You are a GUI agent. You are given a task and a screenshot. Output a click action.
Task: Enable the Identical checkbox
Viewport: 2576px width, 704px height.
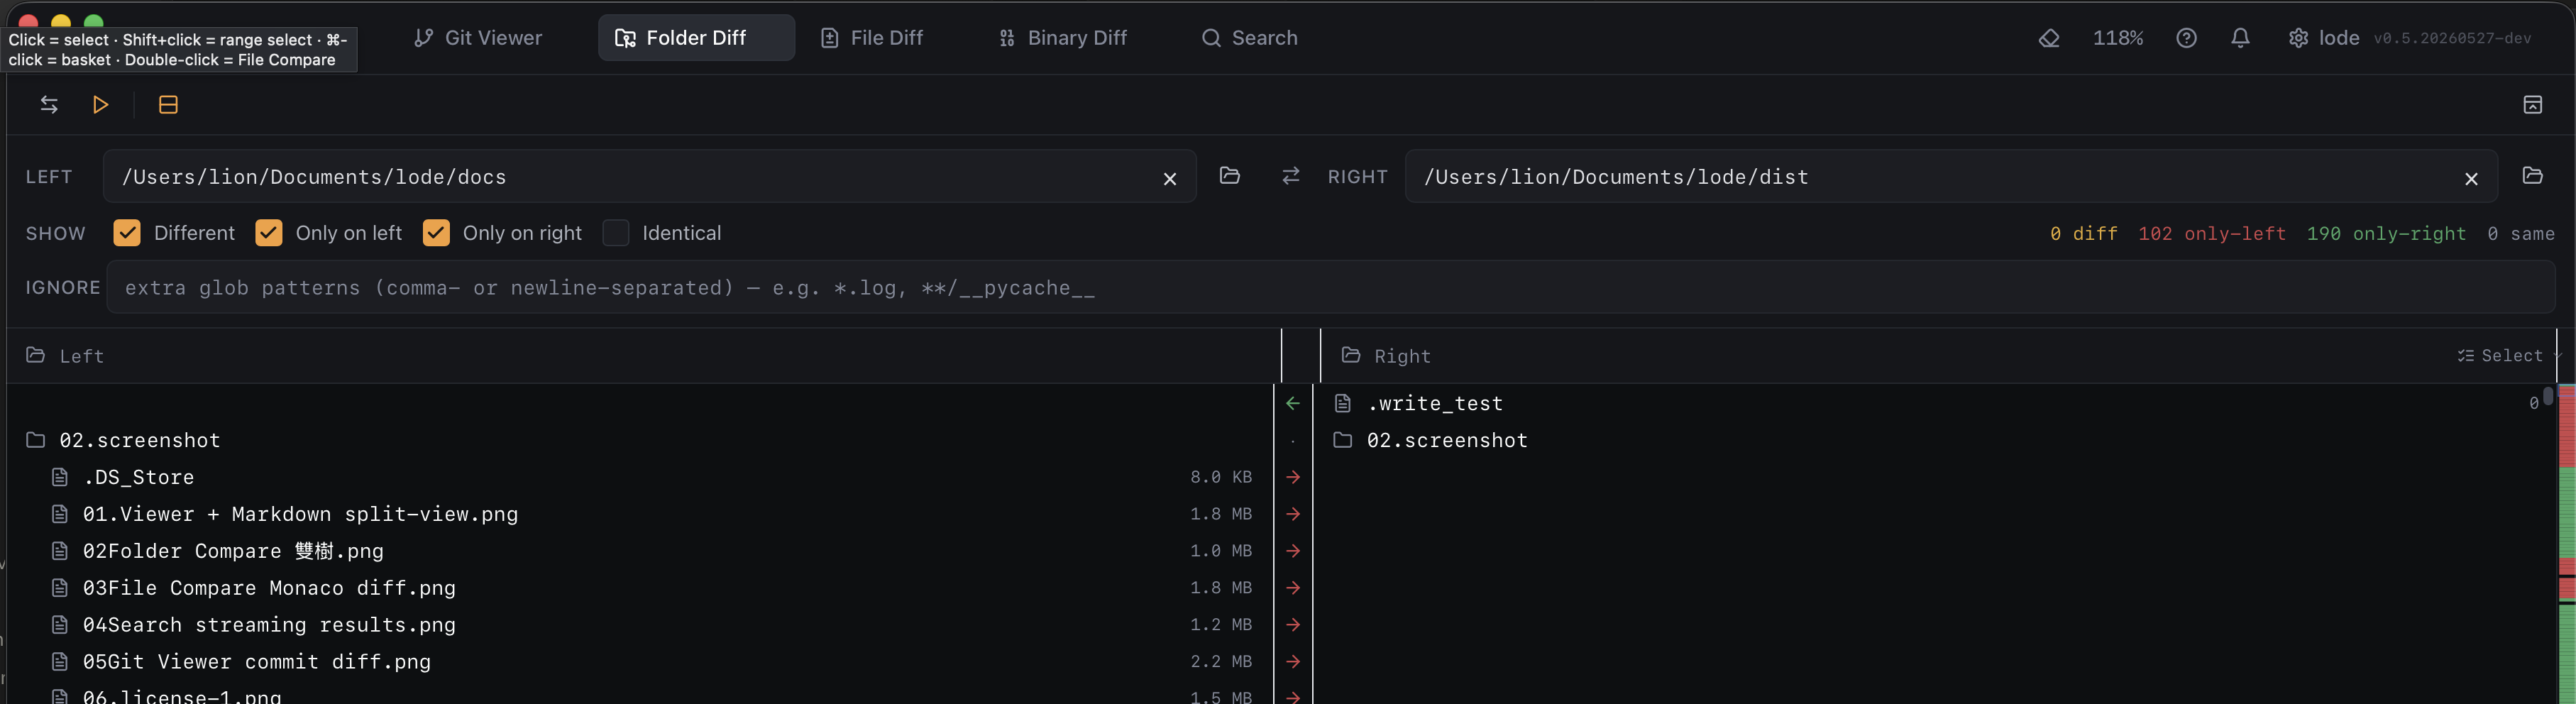pos(616,233)
